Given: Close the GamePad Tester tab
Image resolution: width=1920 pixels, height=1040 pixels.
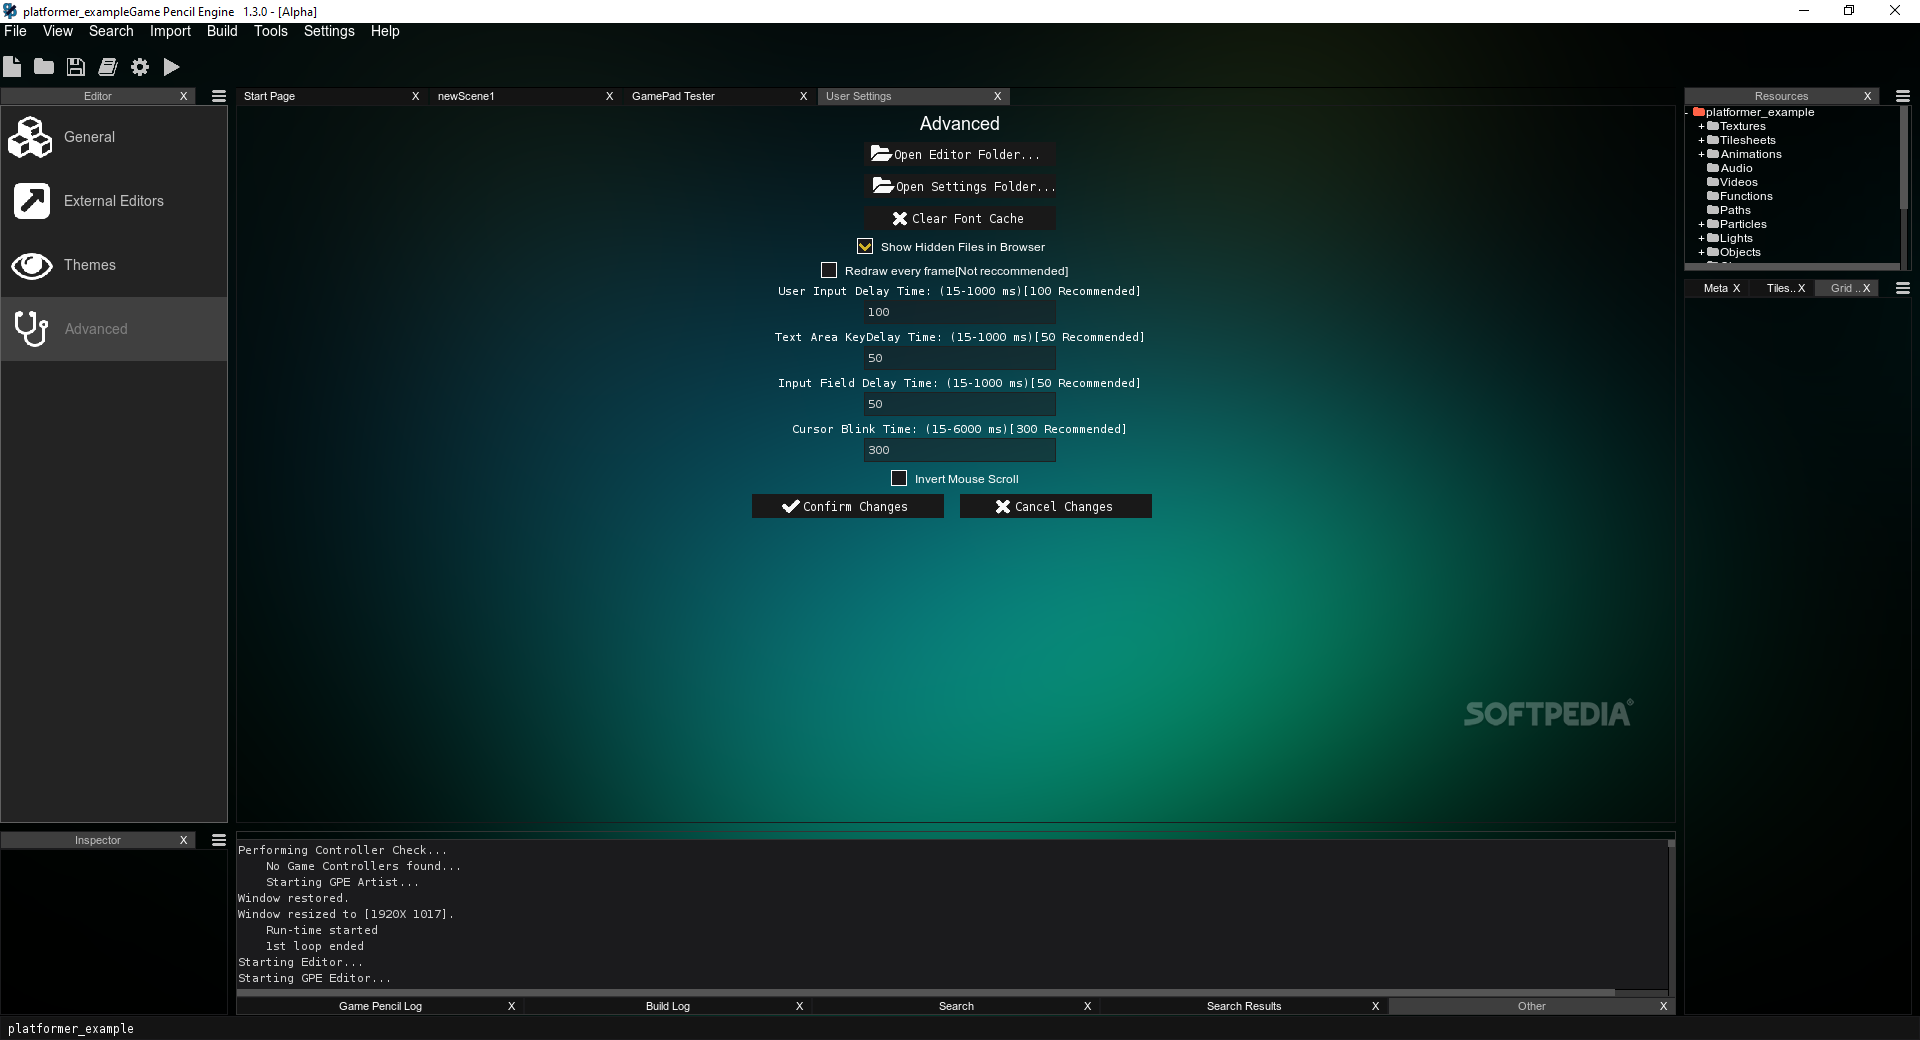Looking at the screenshot, I should tap(803, 96).
